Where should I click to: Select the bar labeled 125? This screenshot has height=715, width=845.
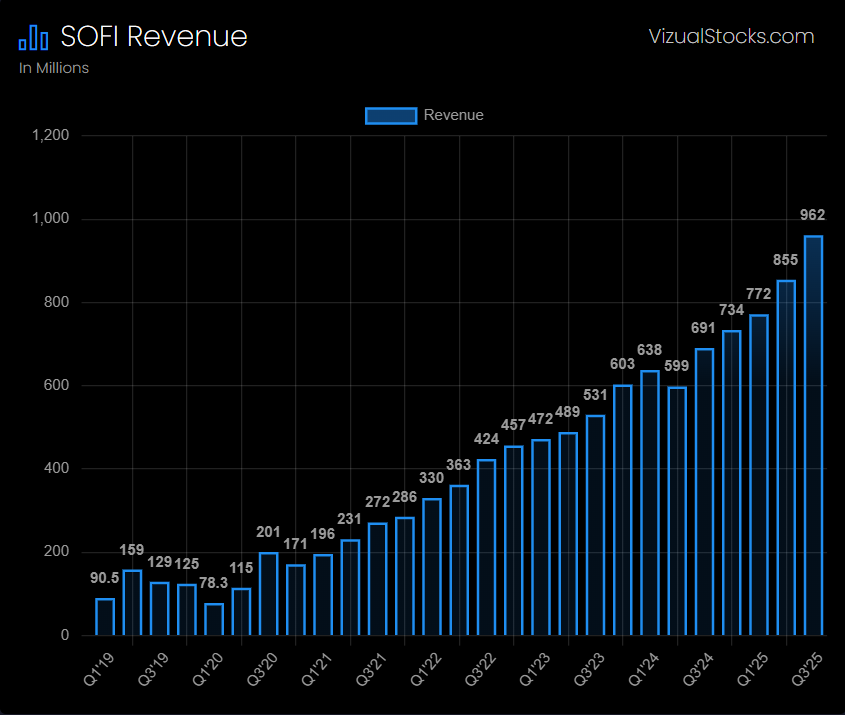click(186, 609)
